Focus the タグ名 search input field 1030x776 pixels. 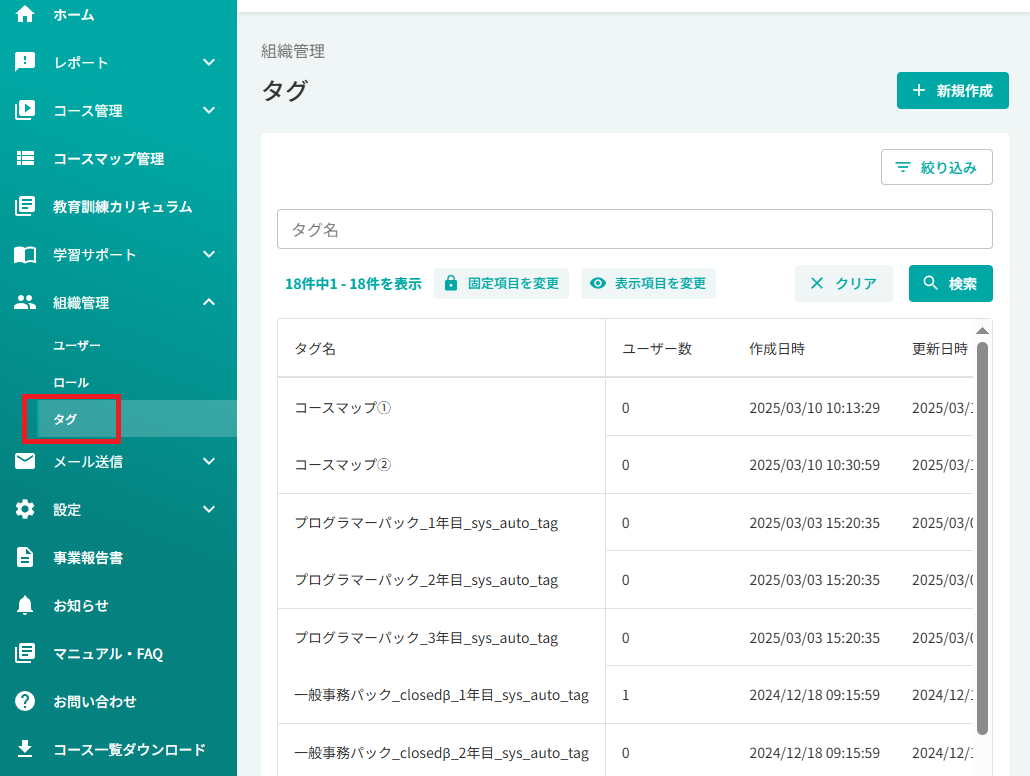tap(635, 229)
